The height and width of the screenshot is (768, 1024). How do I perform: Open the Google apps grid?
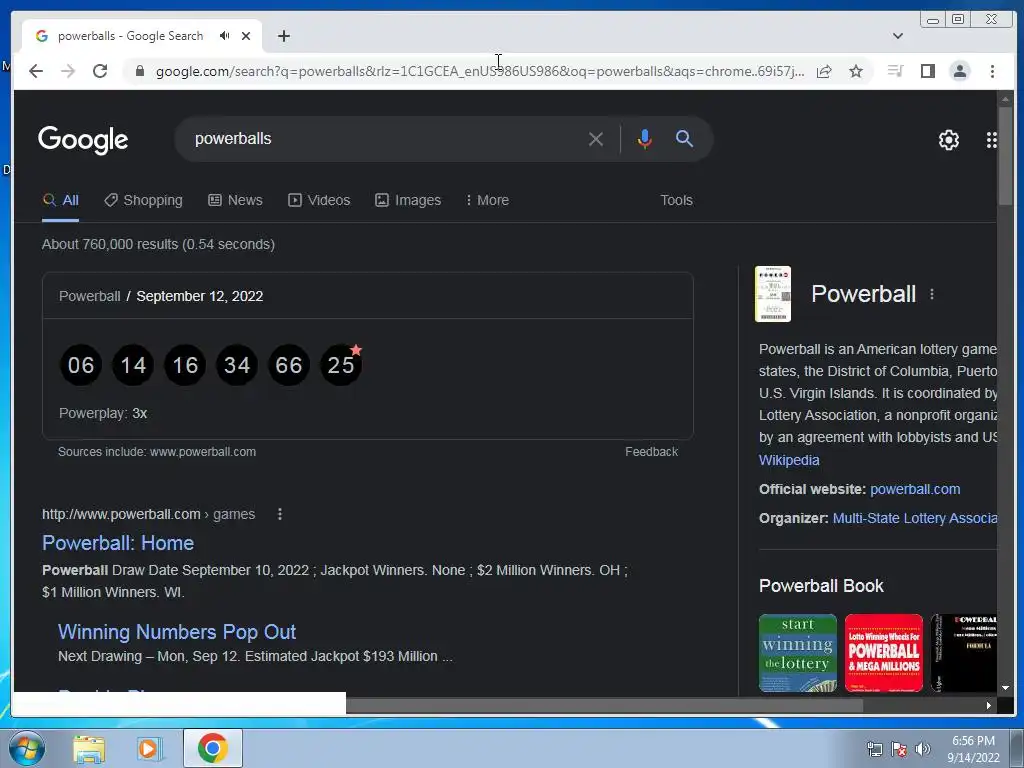(991, 140)
